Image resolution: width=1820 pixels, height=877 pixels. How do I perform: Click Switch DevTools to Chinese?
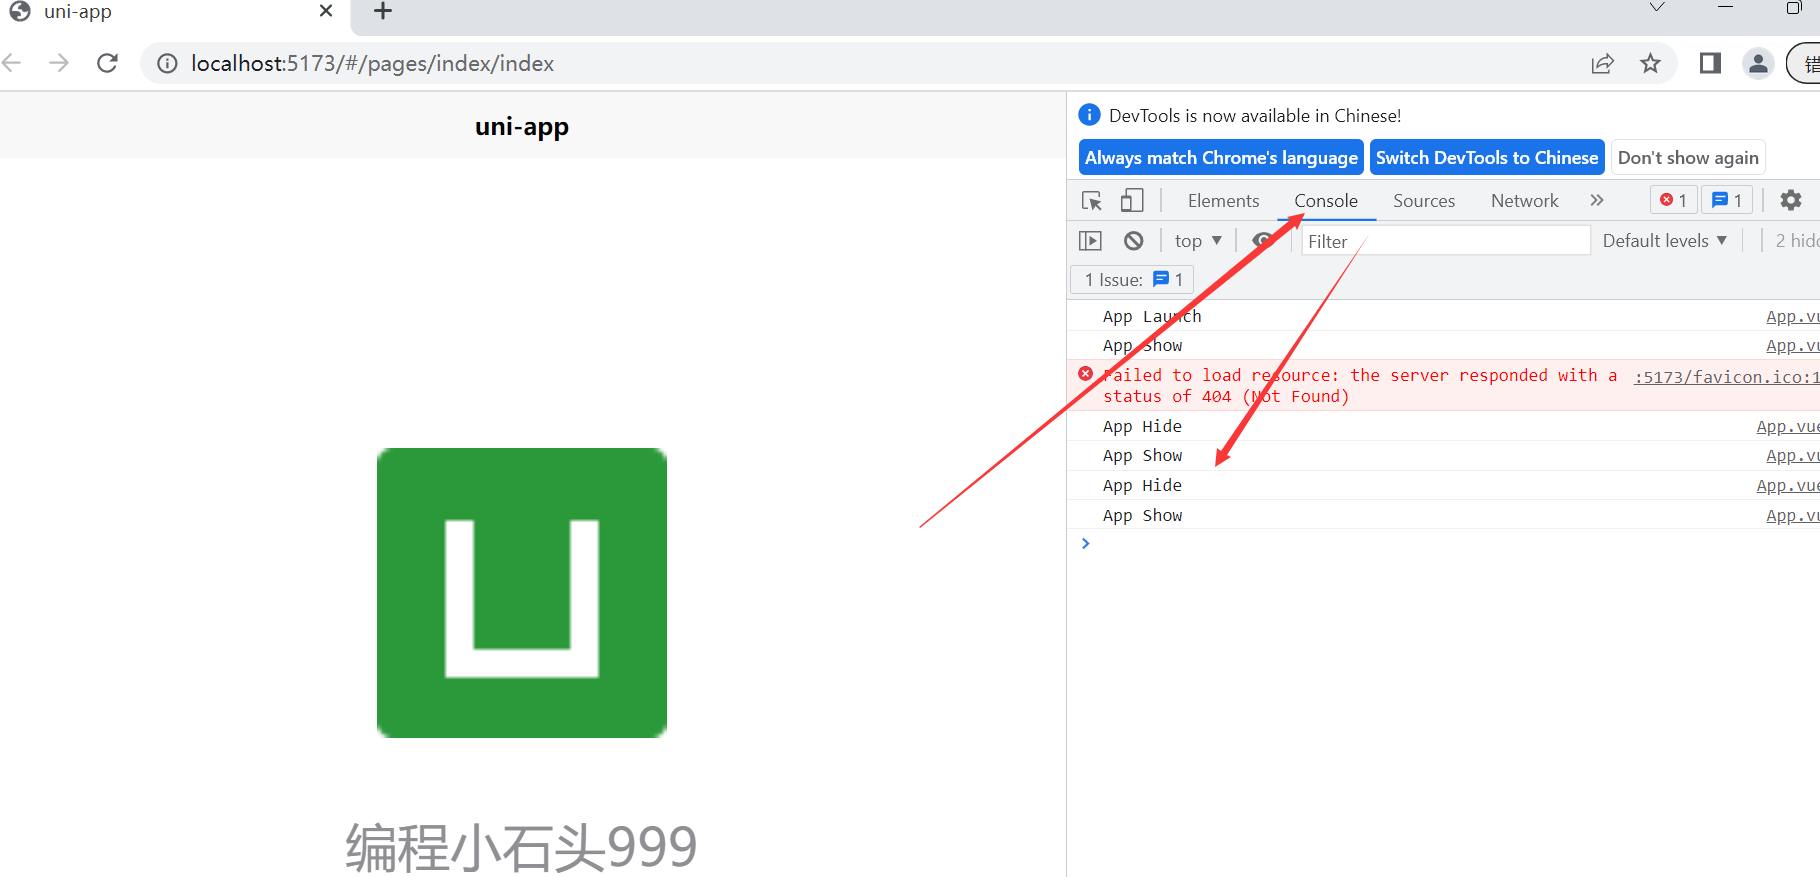pos(1487,157)
